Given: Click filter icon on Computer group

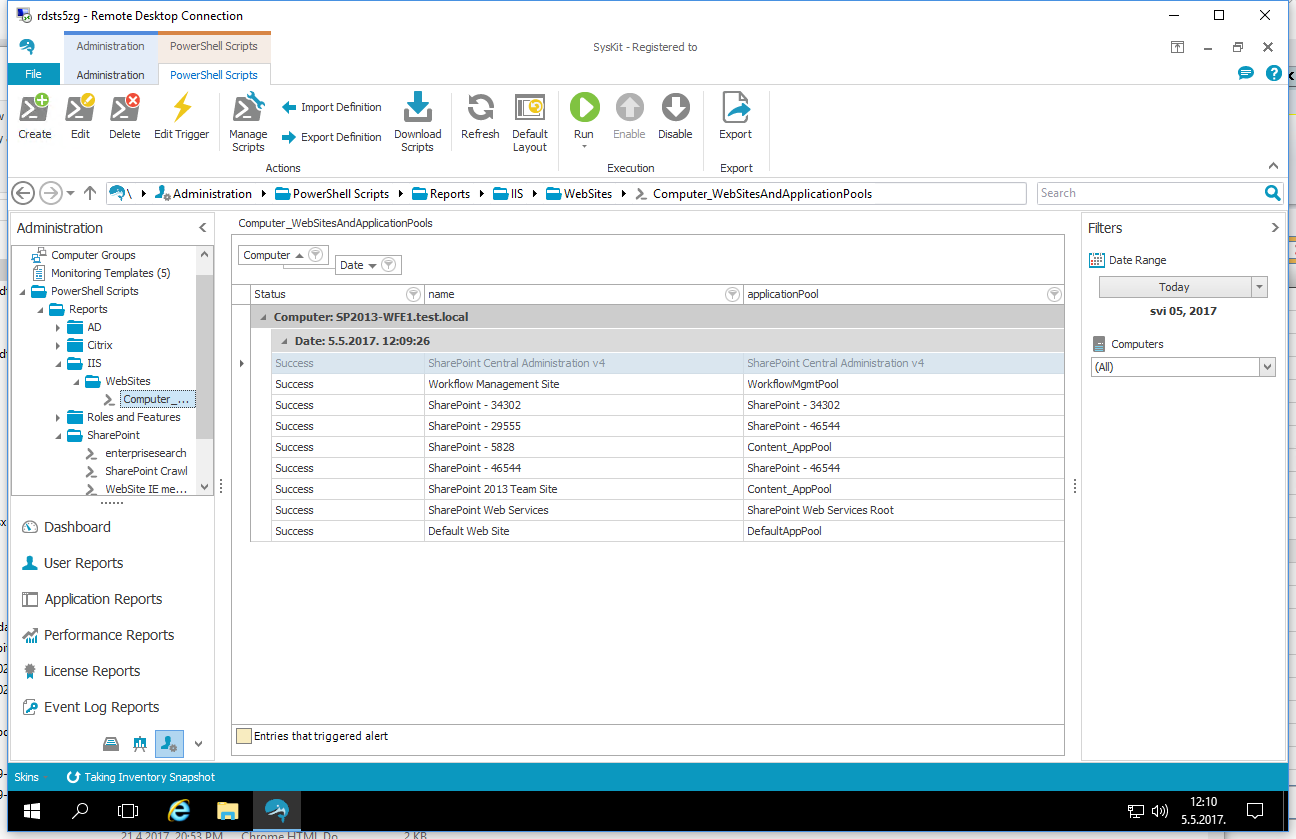Looking at the screenshot, I should [x=315, y=255].
